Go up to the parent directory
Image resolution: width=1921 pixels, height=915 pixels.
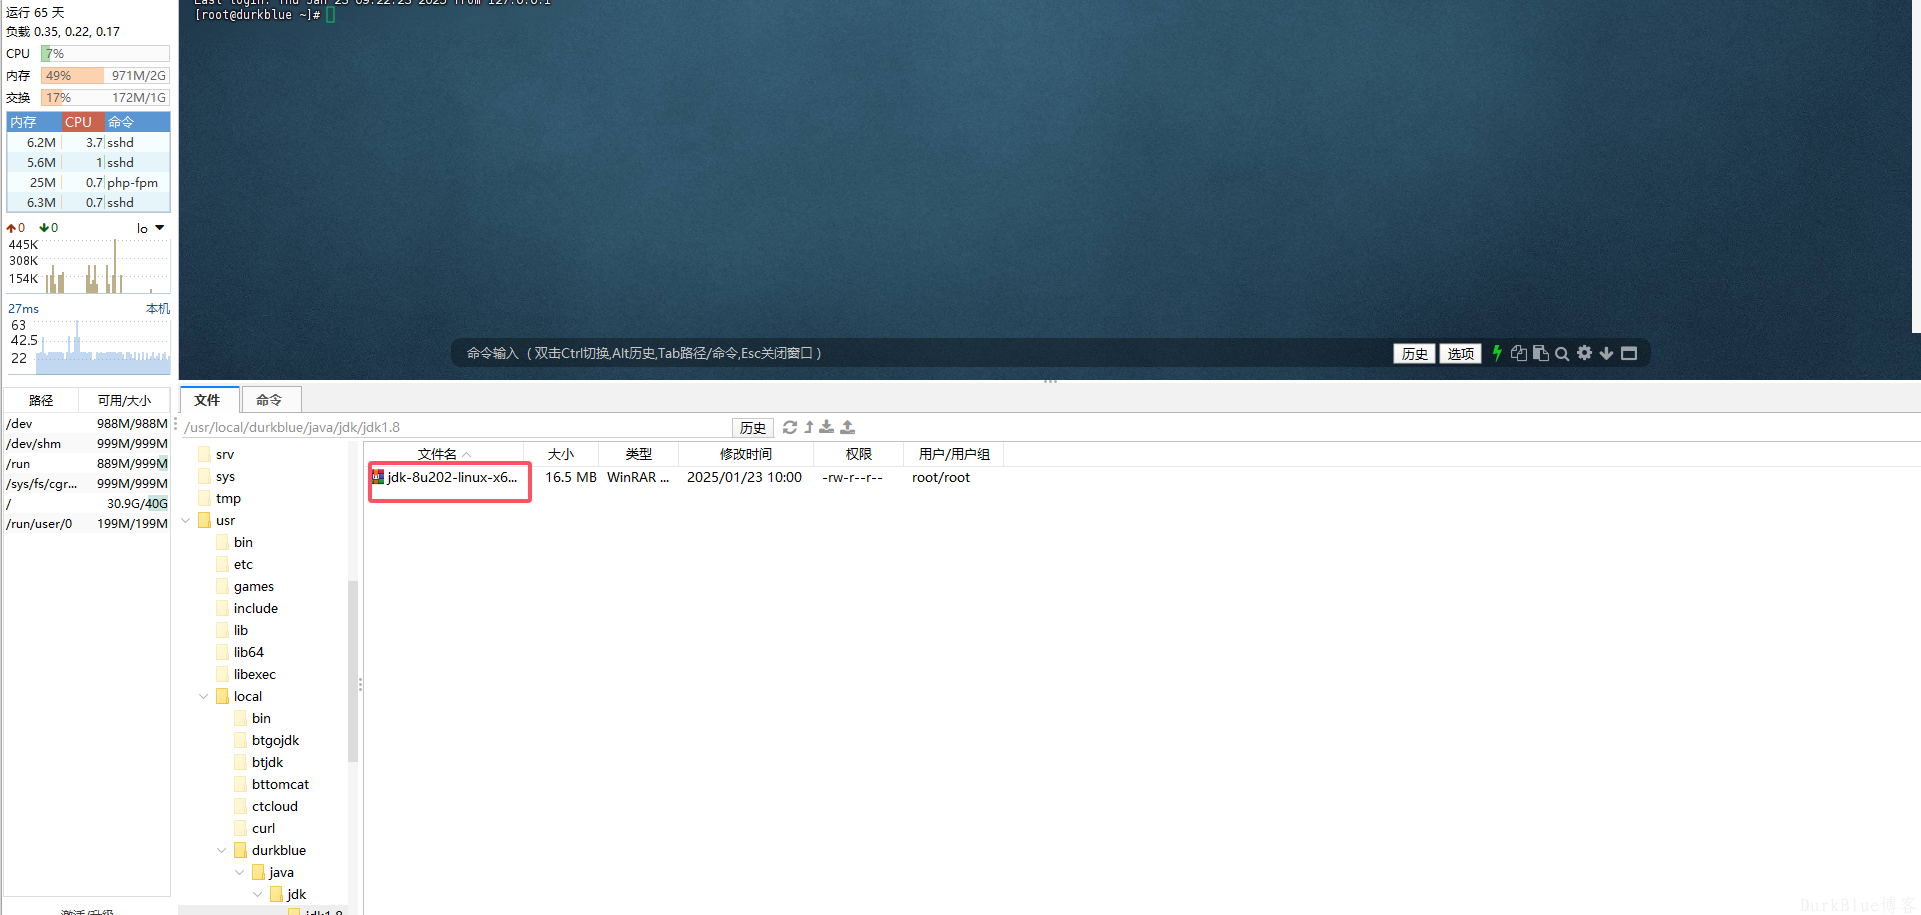point(809,427)
